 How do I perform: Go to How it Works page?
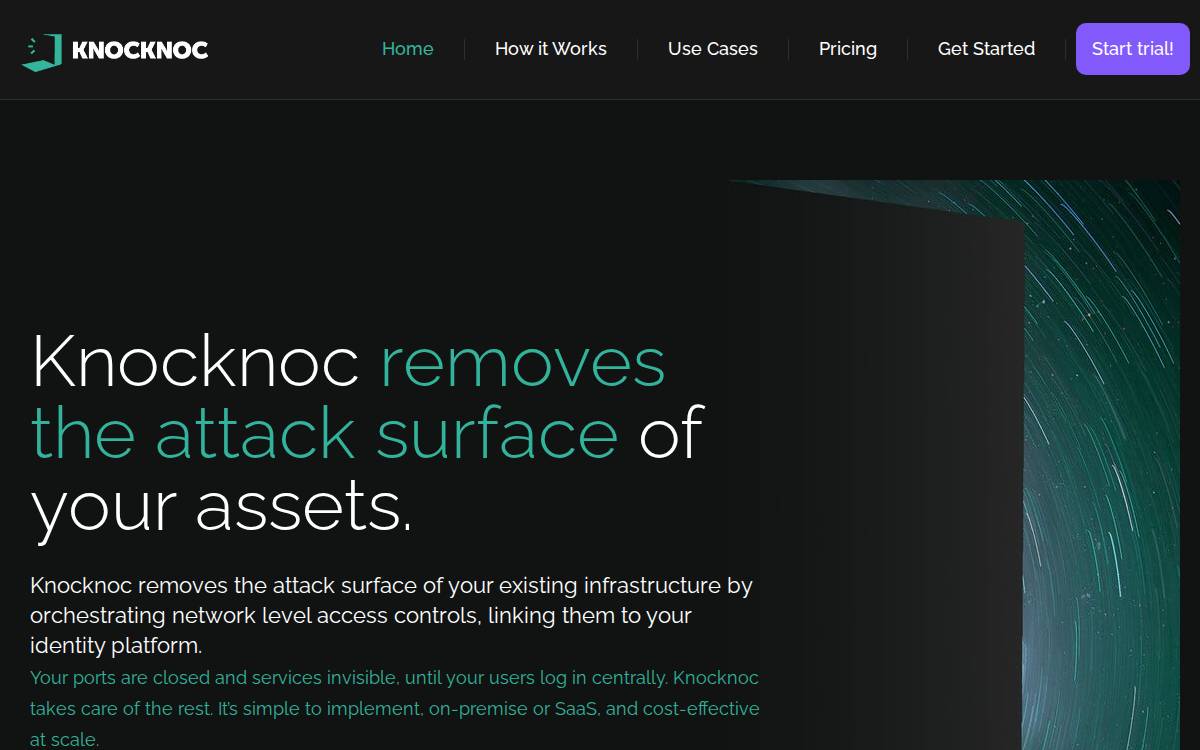[551, 49]
